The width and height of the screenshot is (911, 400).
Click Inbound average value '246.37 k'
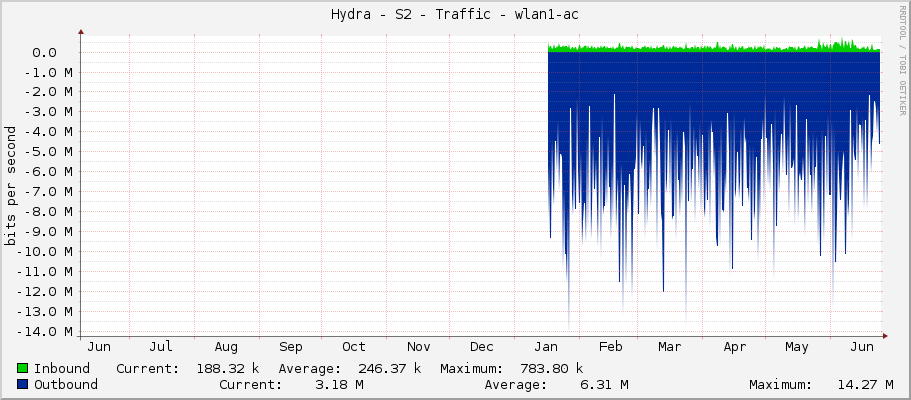(x=390, y=368)
